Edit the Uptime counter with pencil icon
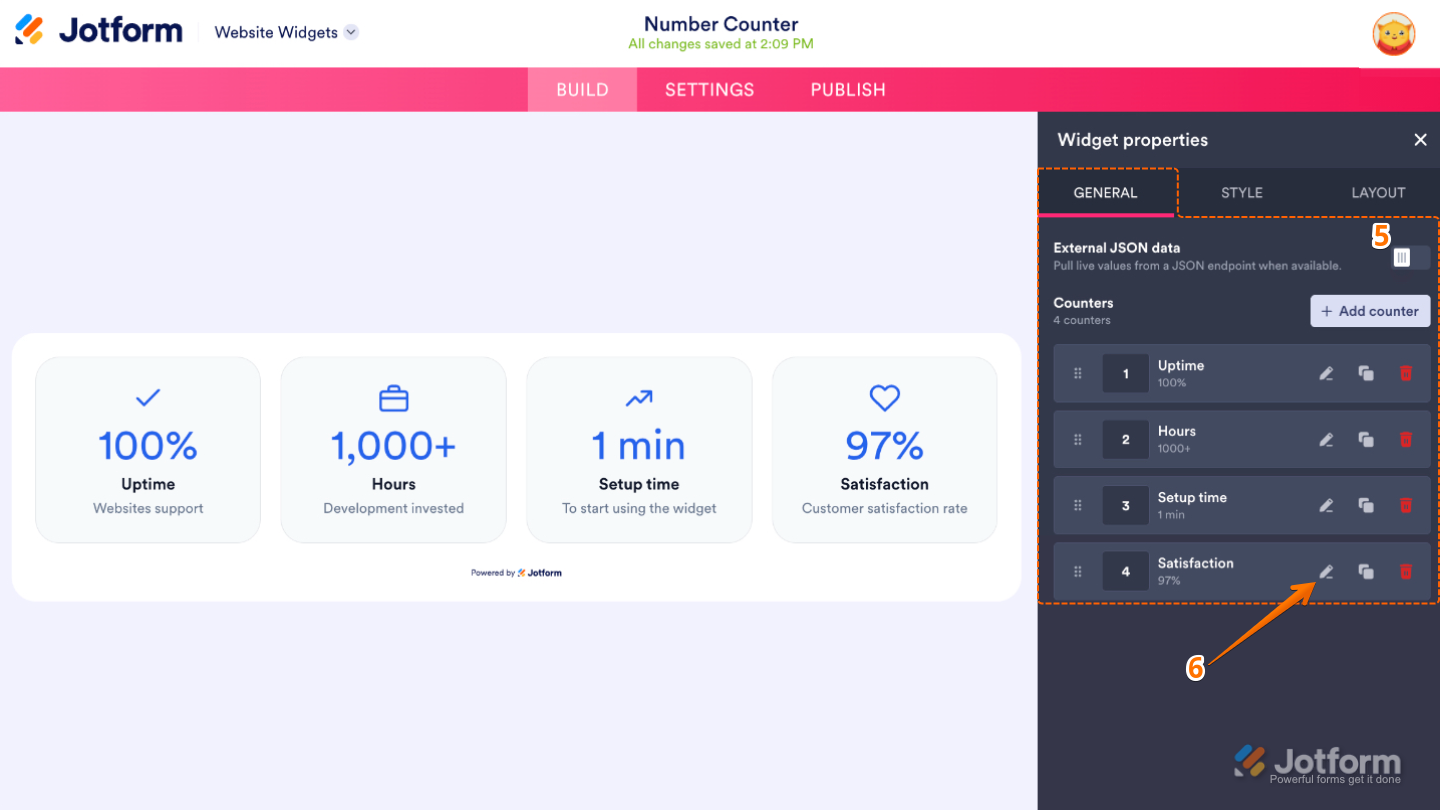This screenshot has width=1440, height=810. tap(1326, 374)
